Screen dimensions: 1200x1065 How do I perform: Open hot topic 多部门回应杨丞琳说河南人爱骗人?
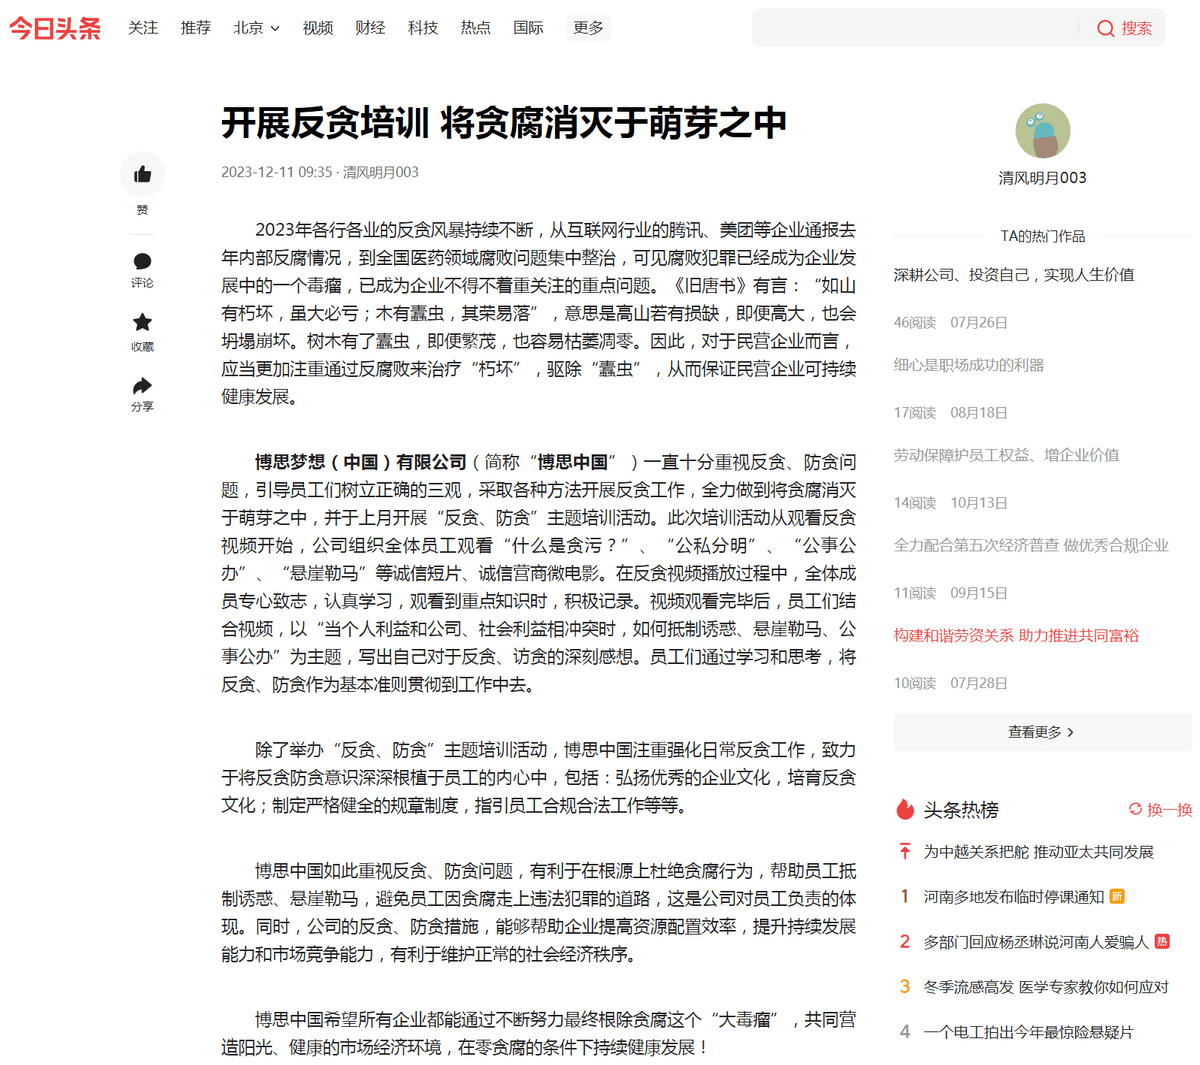click(1036, 942)
